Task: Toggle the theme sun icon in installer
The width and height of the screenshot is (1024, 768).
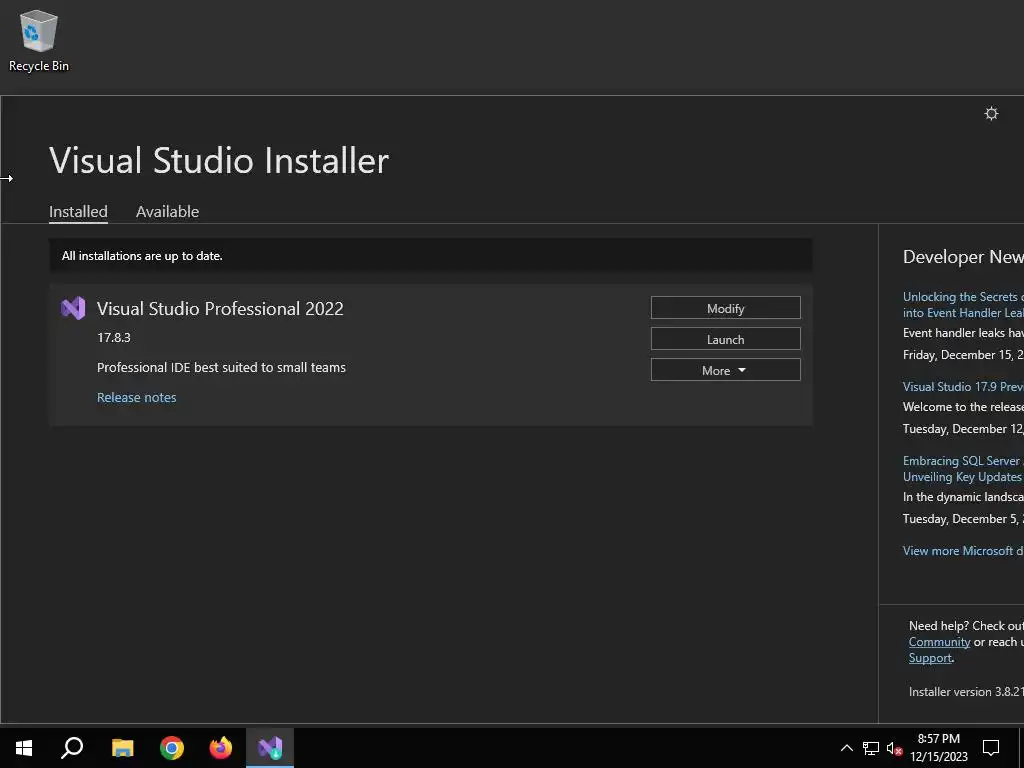Action: click(x=991, y=114)
